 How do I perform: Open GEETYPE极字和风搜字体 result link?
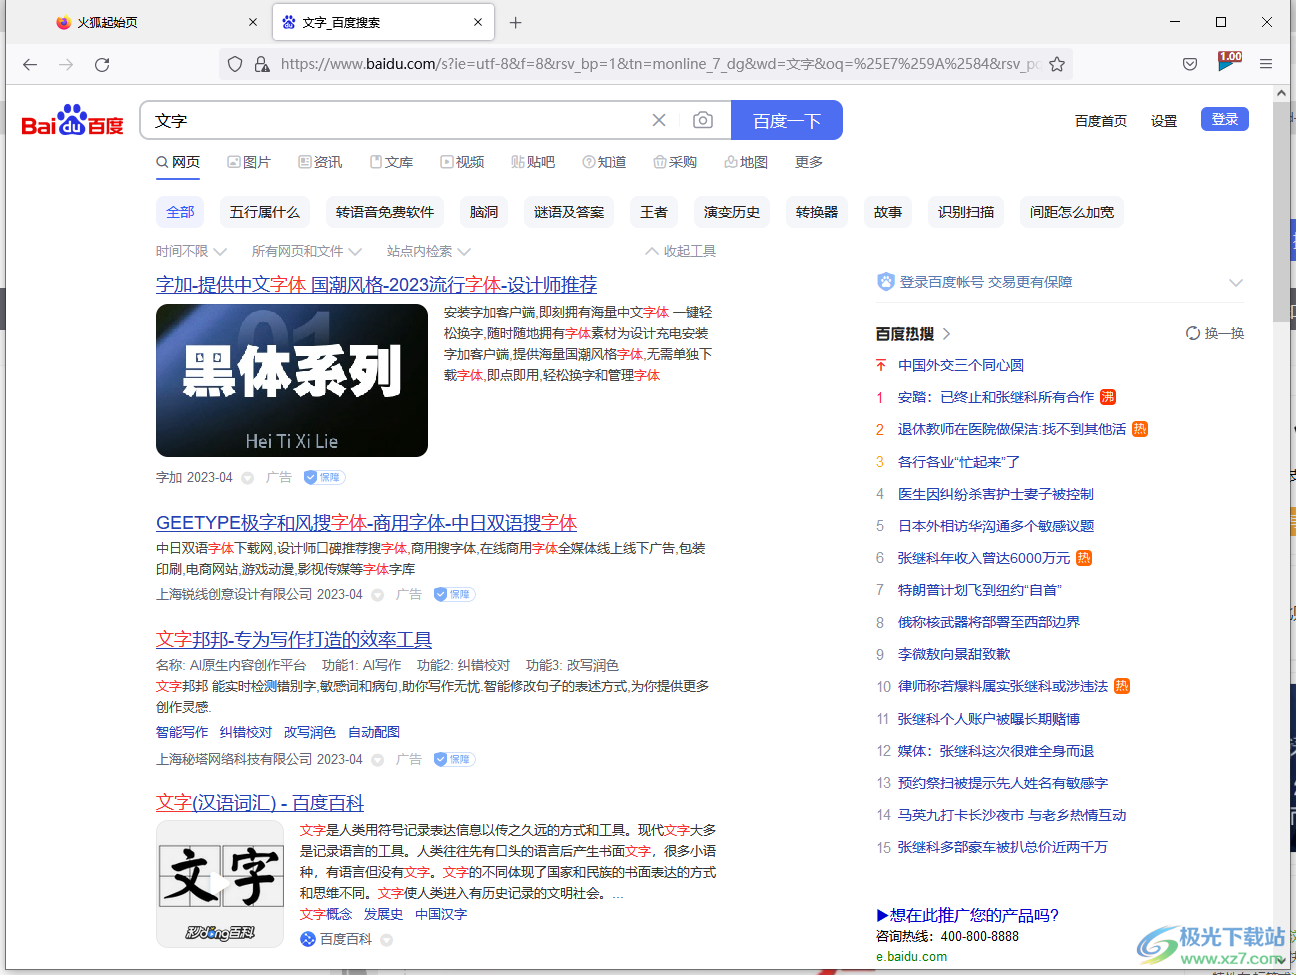pyautogui.click(x=366, y=523)
